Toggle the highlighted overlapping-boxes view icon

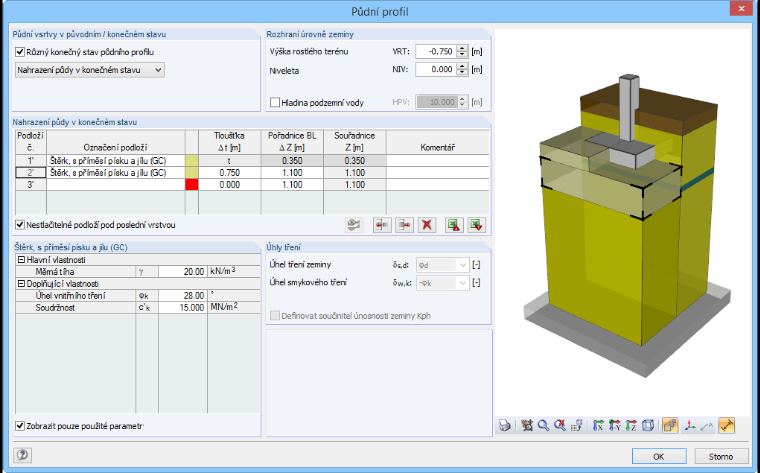(670, 426)
